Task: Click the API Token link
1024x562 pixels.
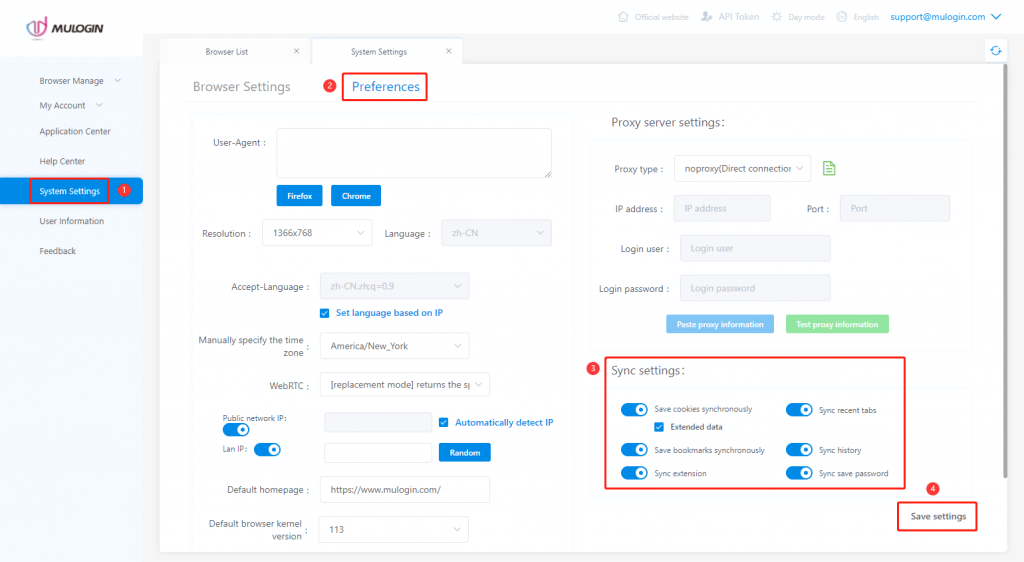Action: [739, 17]
